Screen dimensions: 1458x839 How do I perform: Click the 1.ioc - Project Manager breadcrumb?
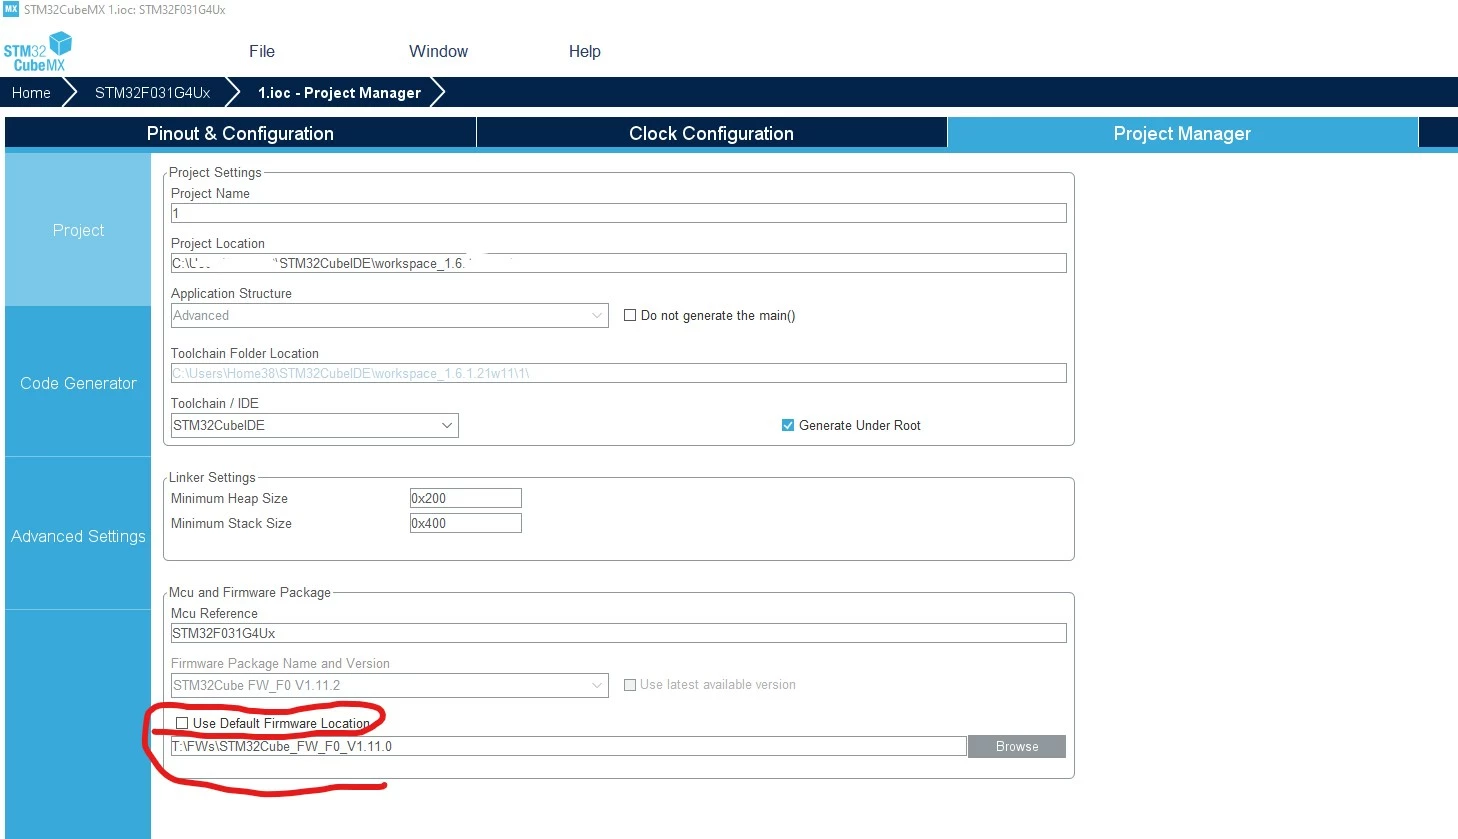click(x=339, y=93)
